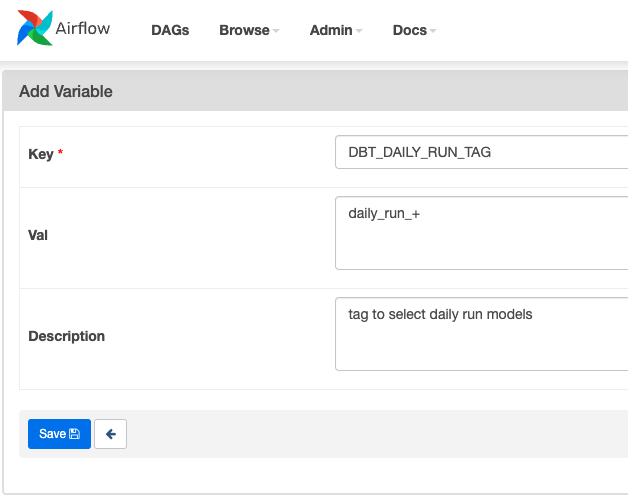Click the Airflow brand name text

click(x=83, y=28)
